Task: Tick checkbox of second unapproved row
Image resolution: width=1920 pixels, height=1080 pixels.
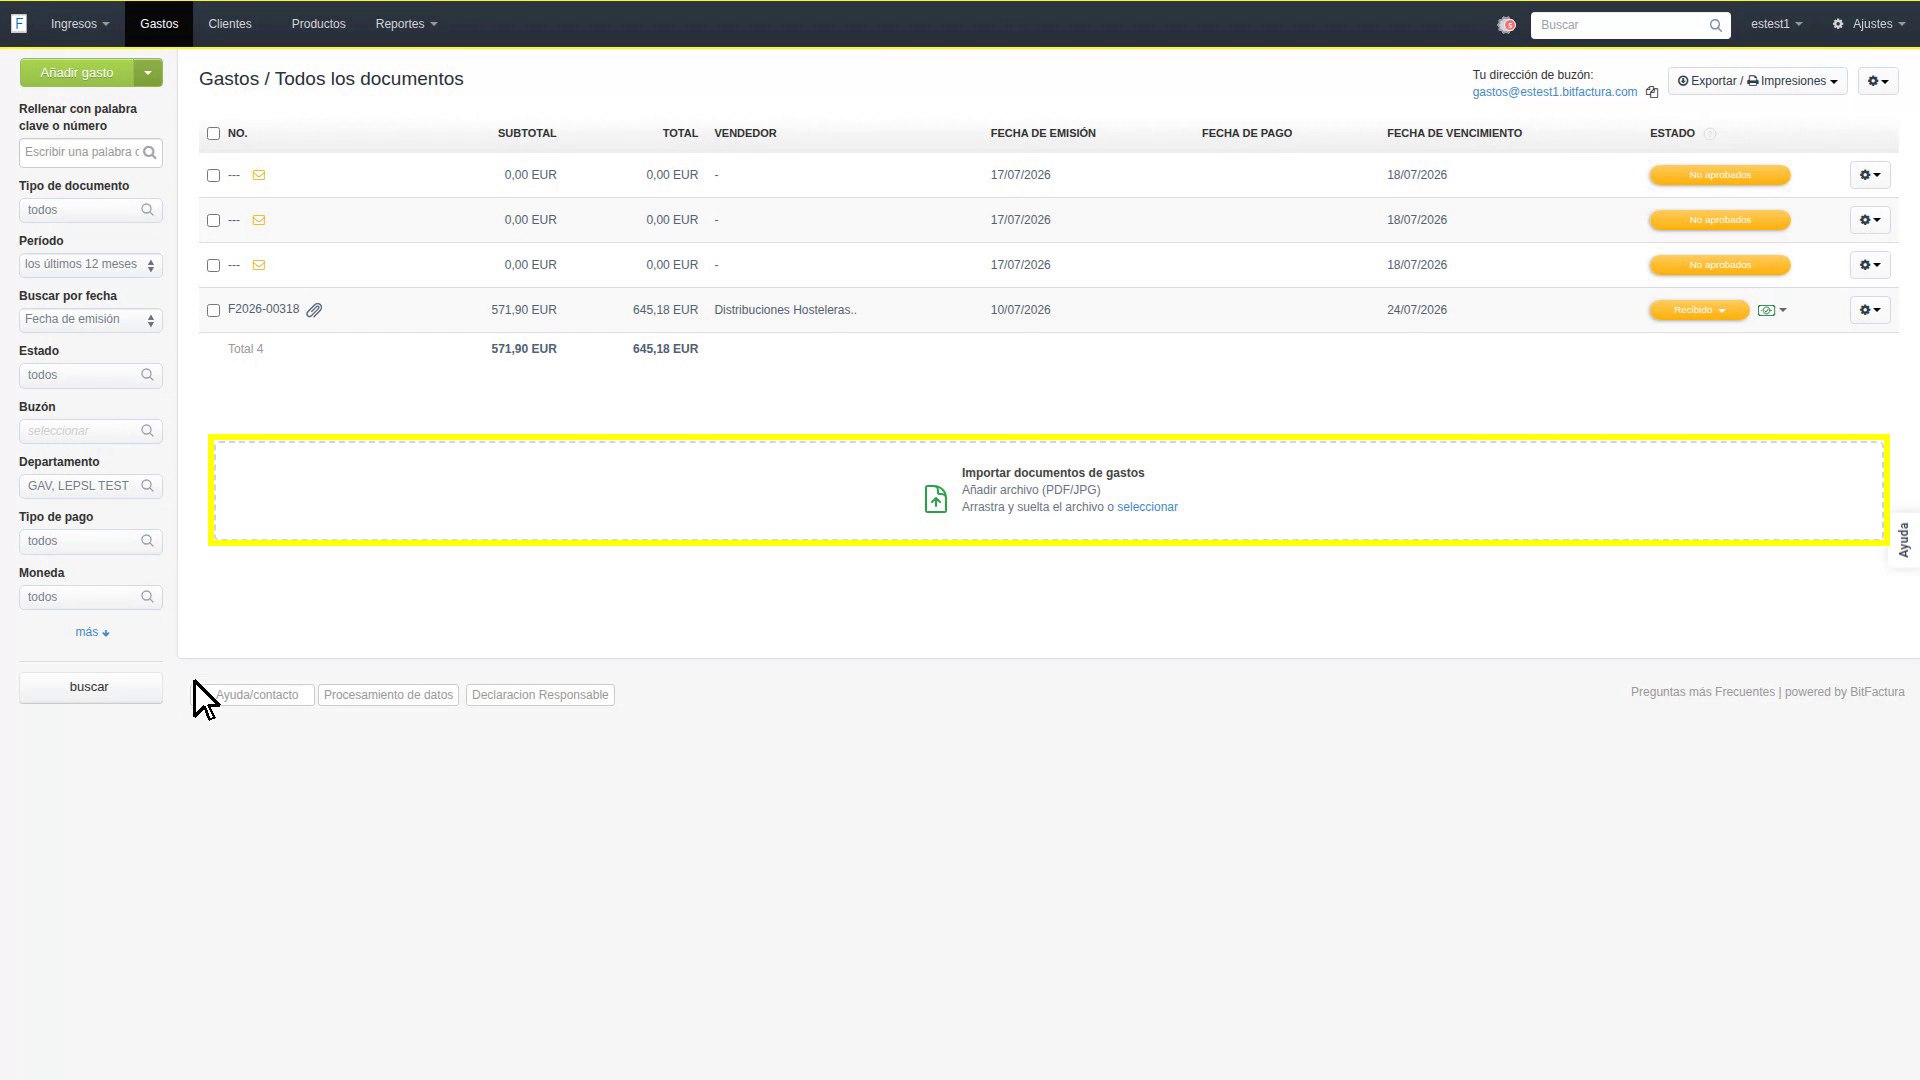Action: tap(213, 221)
